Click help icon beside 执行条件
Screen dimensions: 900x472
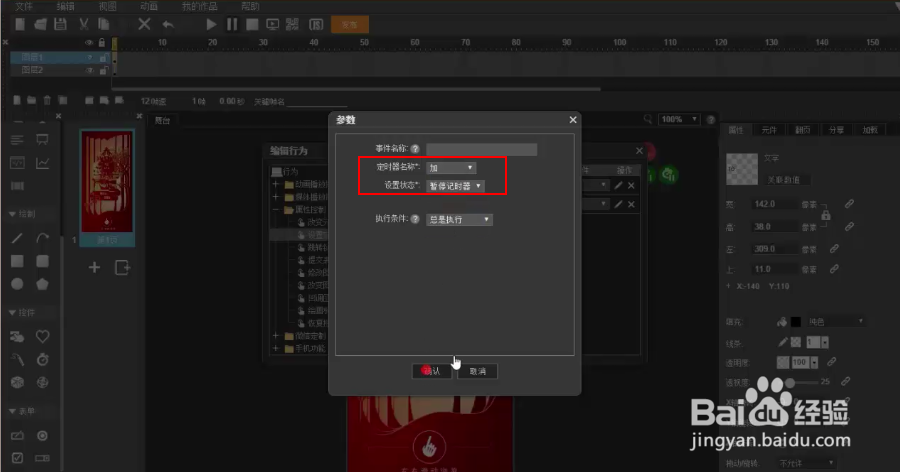point(415,219)
